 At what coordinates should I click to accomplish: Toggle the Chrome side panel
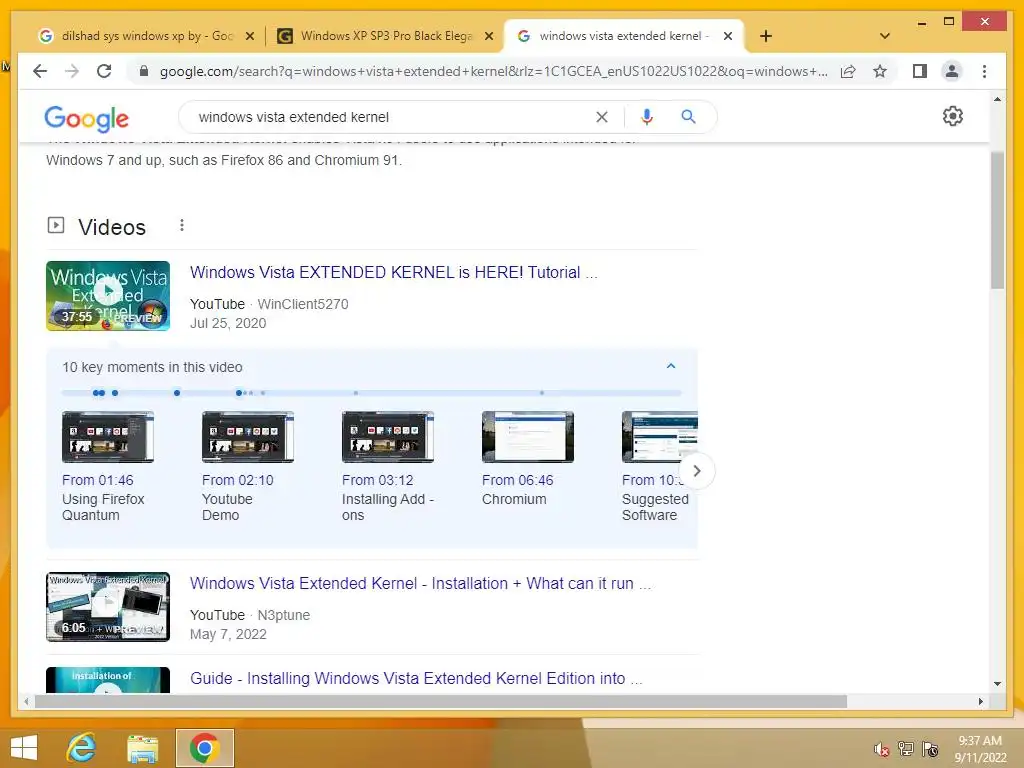[920, 71]
